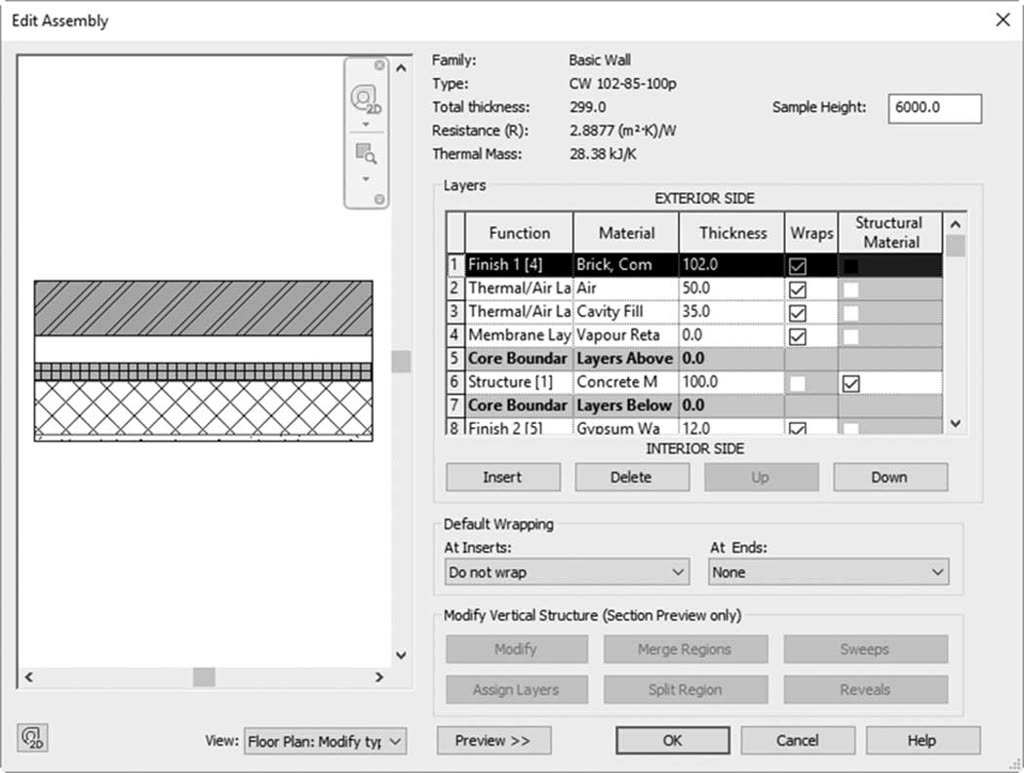The image size is (1024, 773).
Task: Select the Structure [1] layer row
Action: 694,382
